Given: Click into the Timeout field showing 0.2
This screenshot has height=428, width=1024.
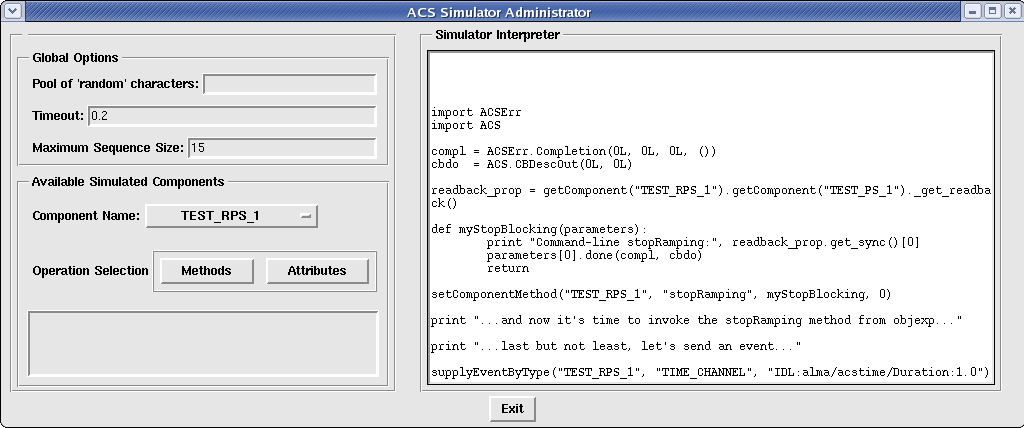Looking at the screenshot, I should tap(231, 116).
